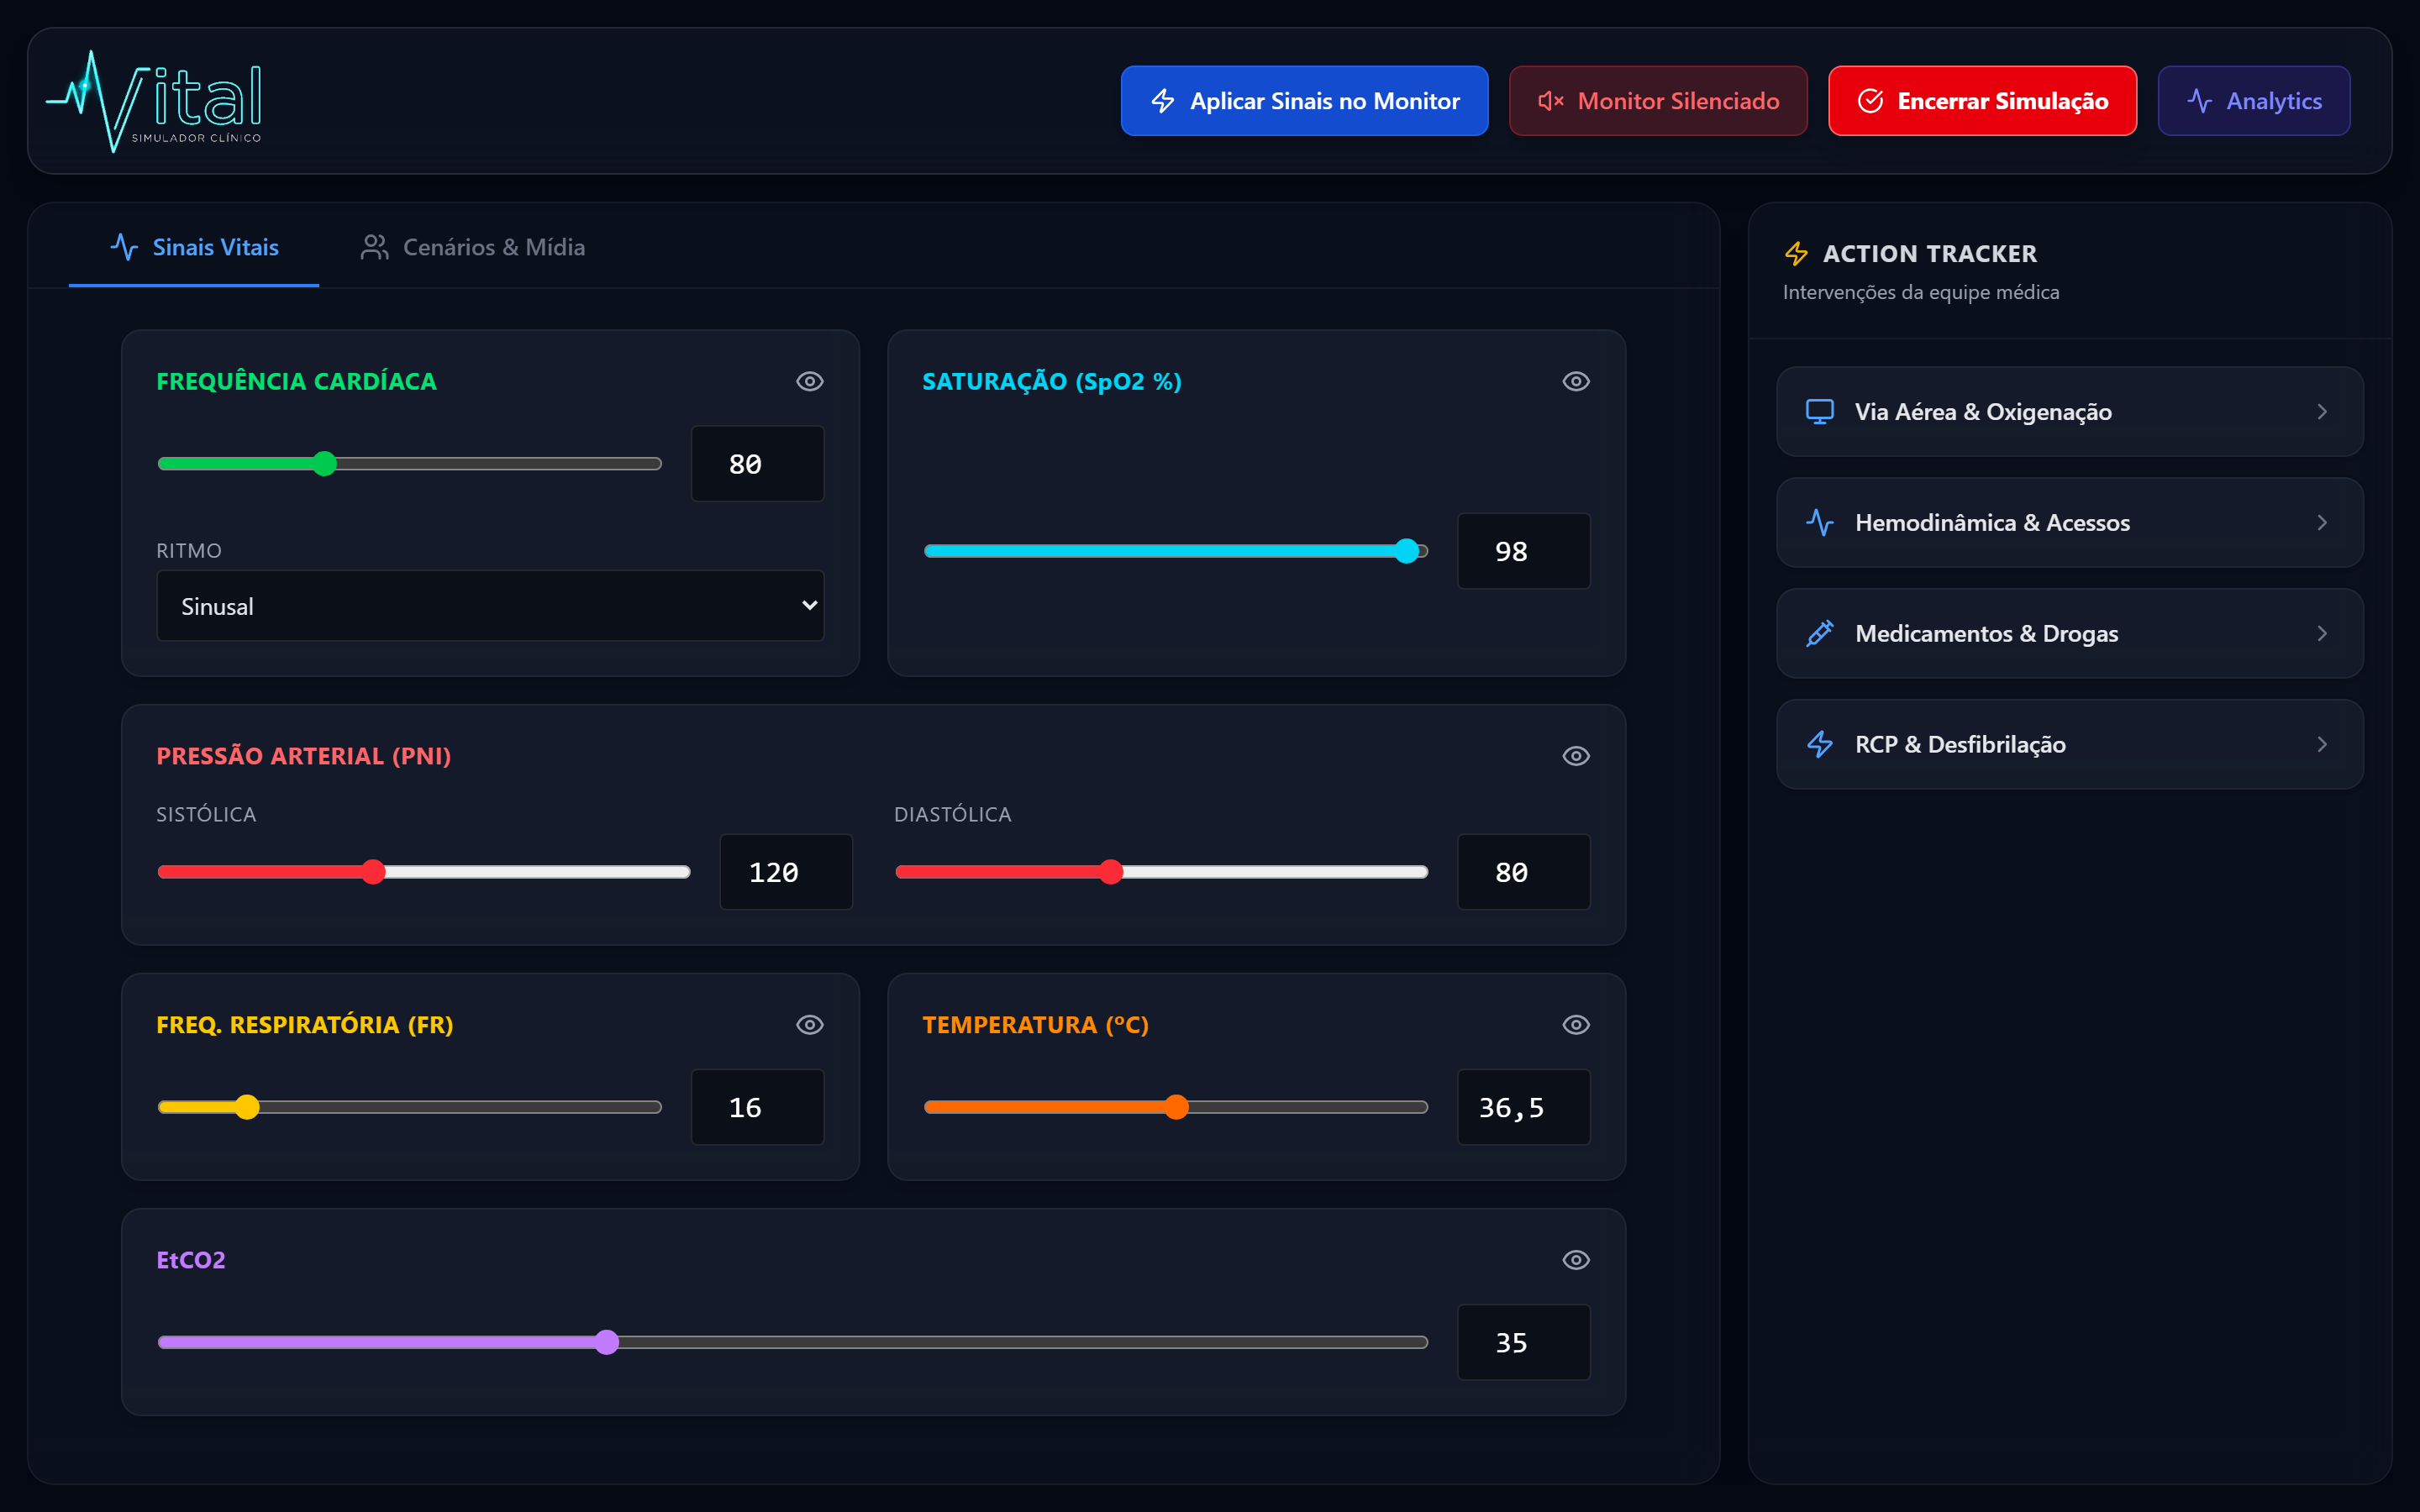Click the Sistólica value field 120
The image size is (2420, 1512).
tap(786, 872)
